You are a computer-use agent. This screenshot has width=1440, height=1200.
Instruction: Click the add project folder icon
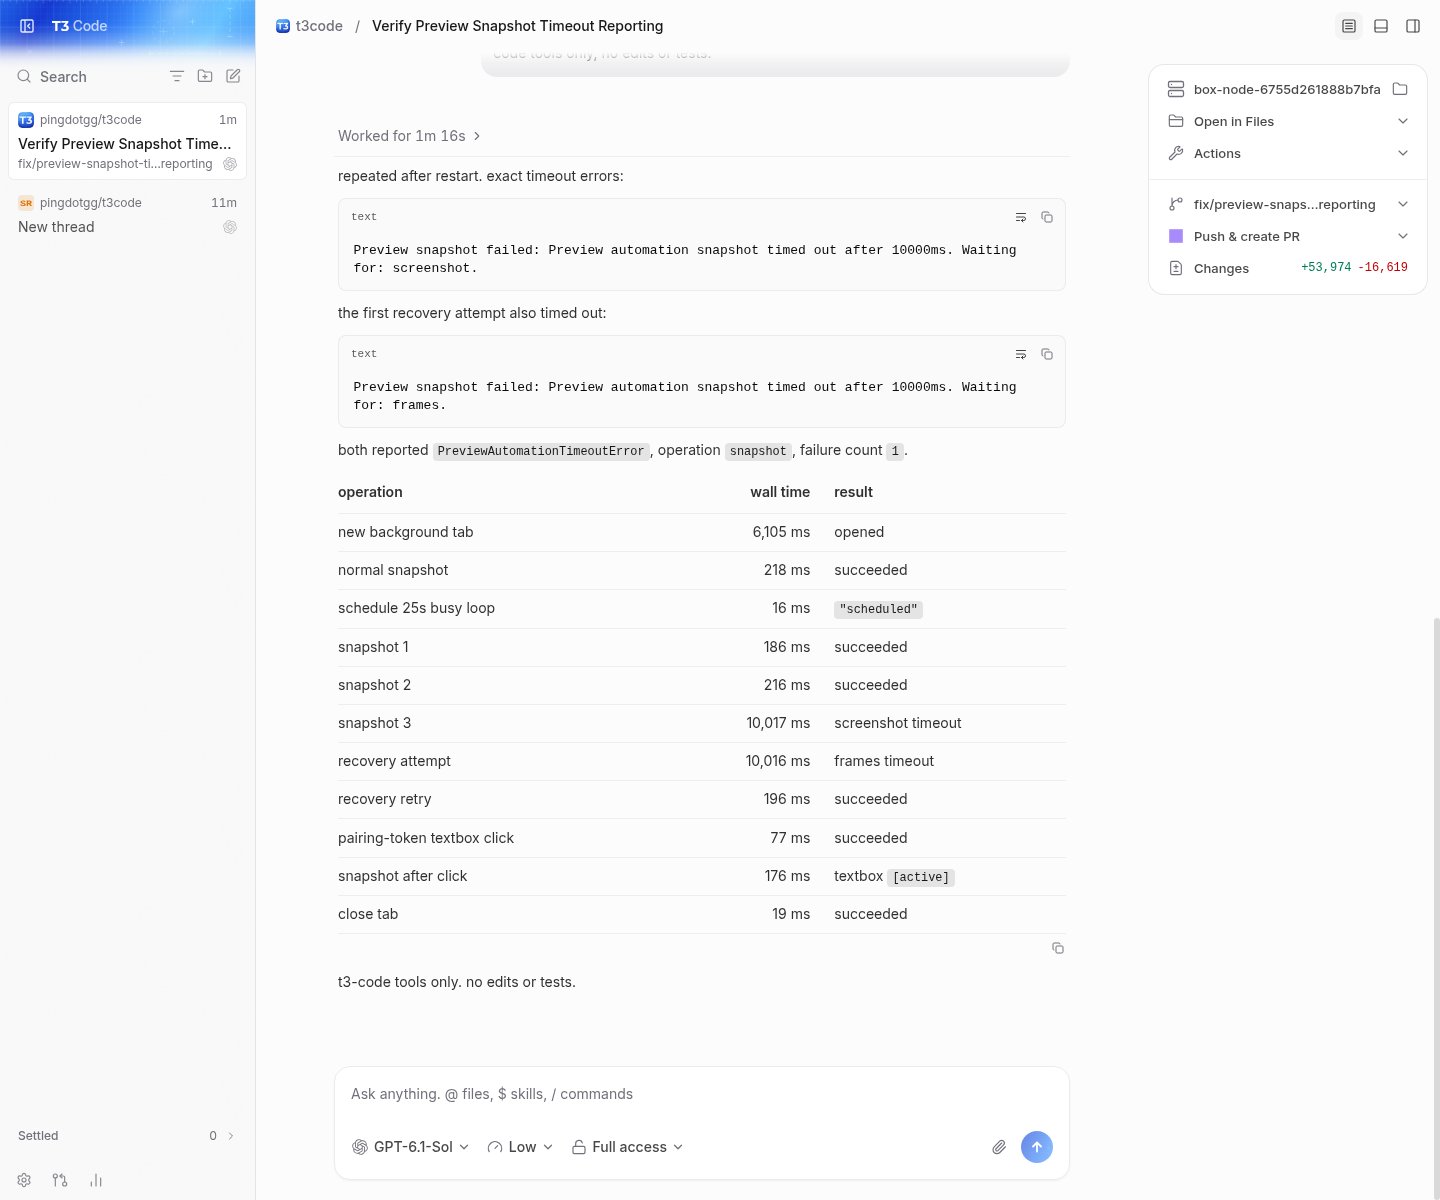coord(205,76)
